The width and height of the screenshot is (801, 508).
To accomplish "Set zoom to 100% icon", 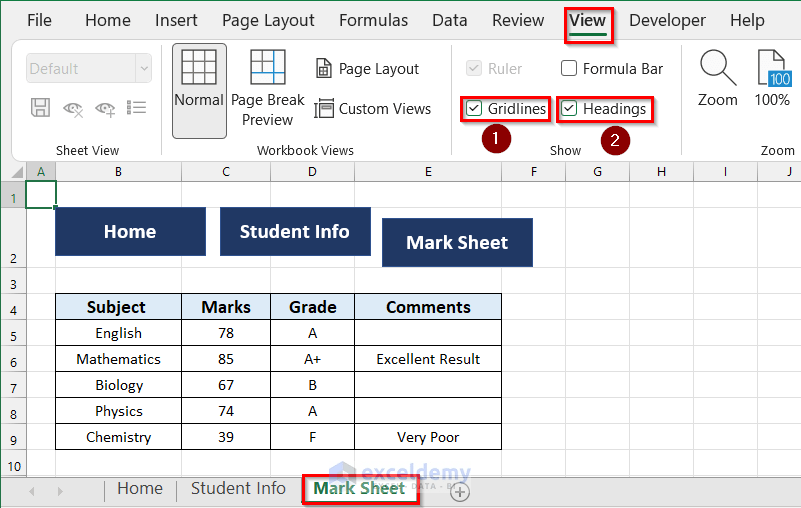I will (773, 67).
